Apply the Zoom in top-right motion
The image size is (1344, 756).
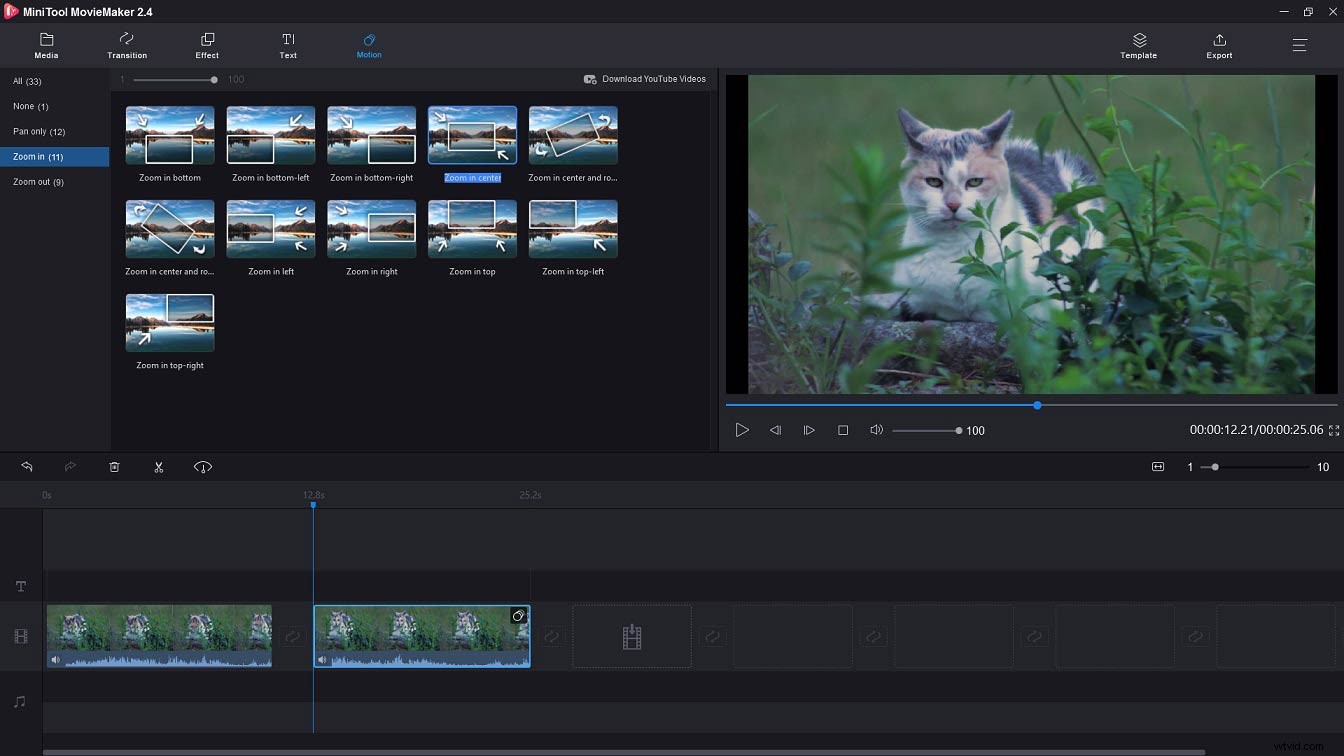[169, 322]
